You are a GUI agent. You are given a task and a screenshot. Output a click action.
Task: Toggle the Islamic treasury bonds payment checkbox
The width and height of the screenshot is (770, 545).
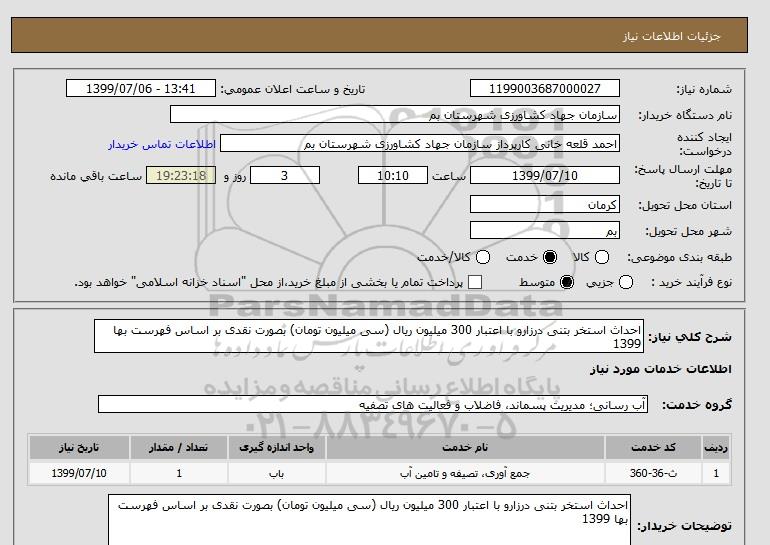point(475,283)
